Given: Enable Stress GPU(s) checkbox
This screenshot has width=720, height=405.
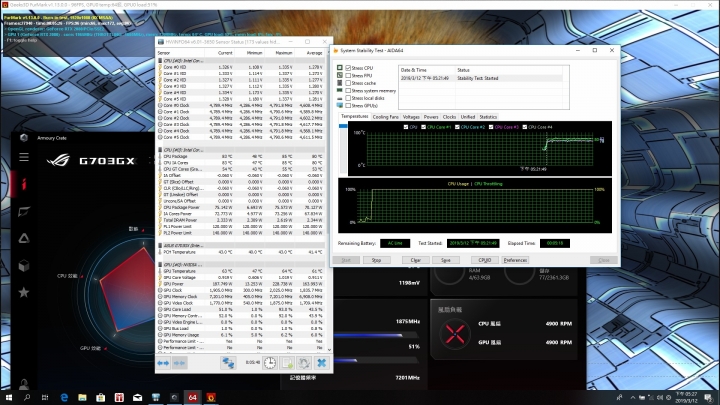Looking at the screenshot, I should click(x=348, y=106).
